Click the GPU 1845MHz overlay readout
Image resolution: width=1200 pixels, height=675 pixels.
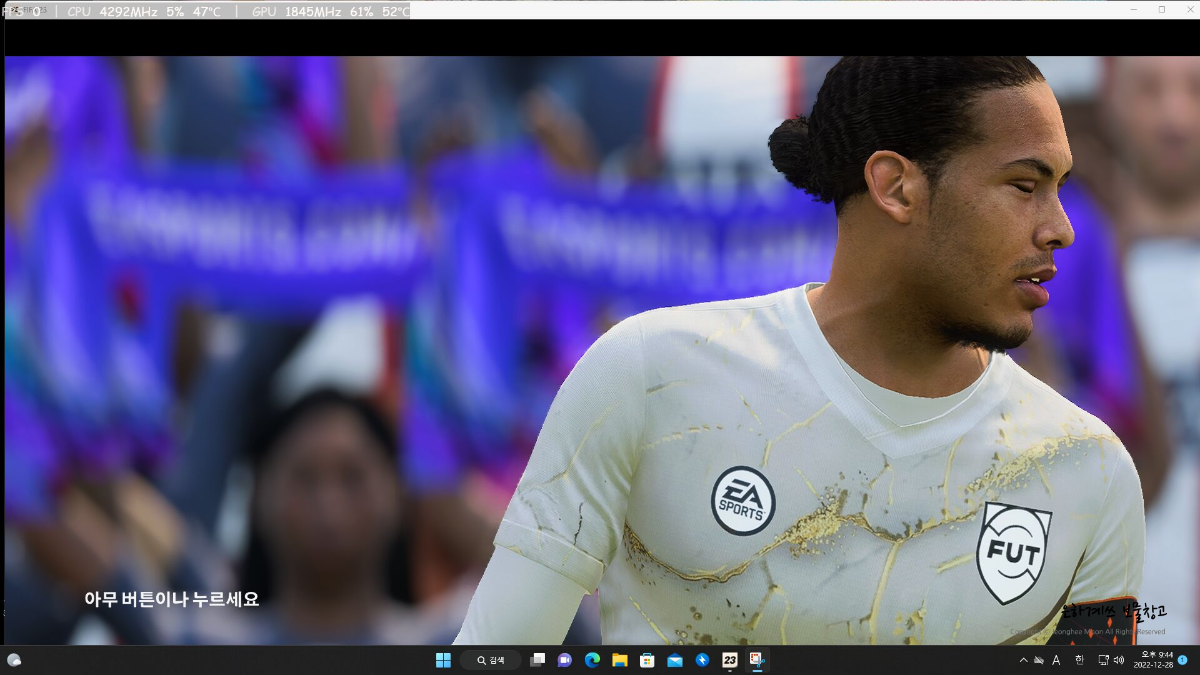(329, 11)
